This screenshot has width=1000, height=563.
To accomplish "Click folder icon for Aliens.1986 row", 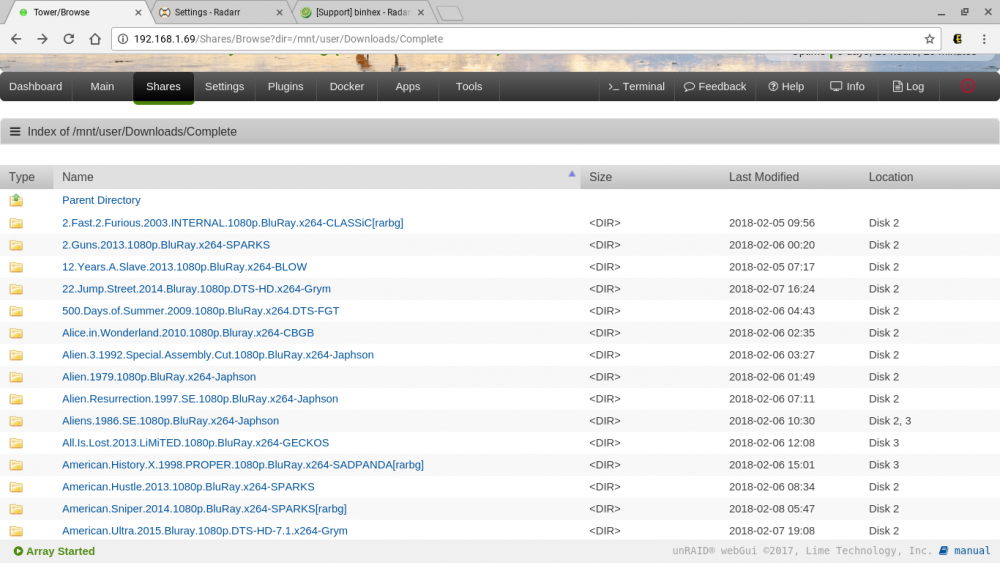I will 16,421.
